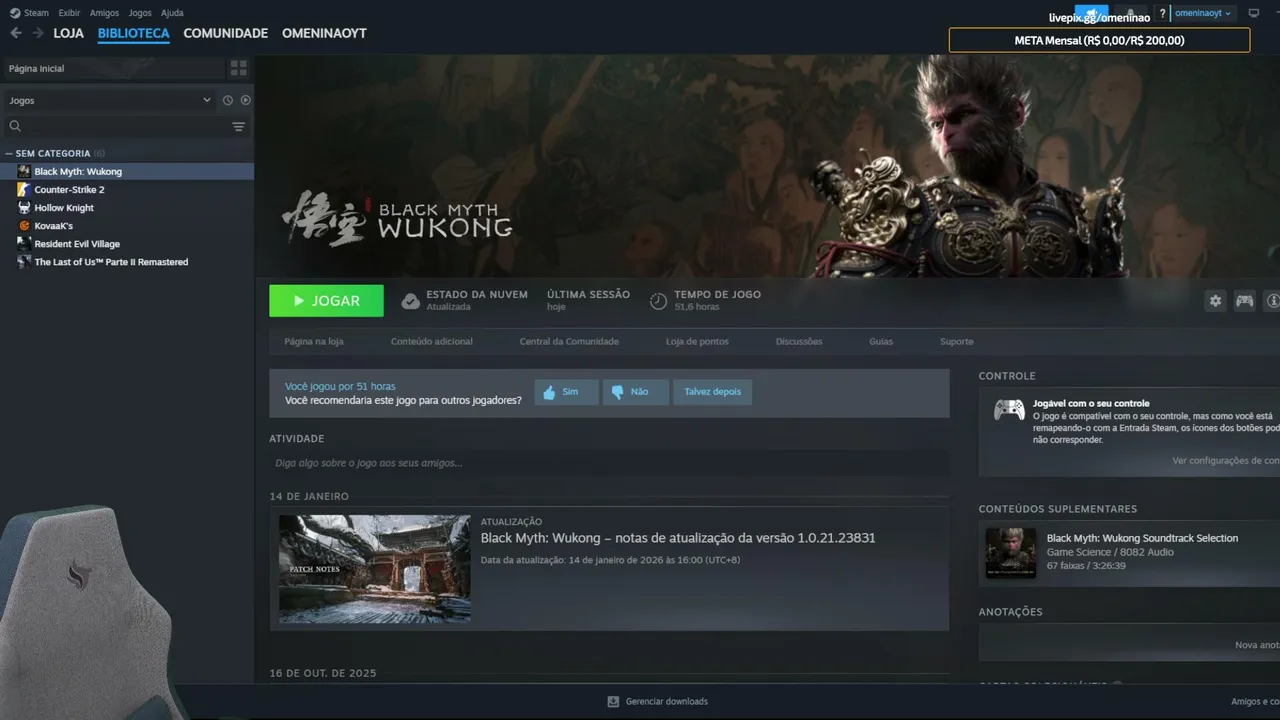Image resolution: width=1280 pixels, height=720 pixels.
Task: Go forward with the right arrow
Action: (x=38, y=33)
